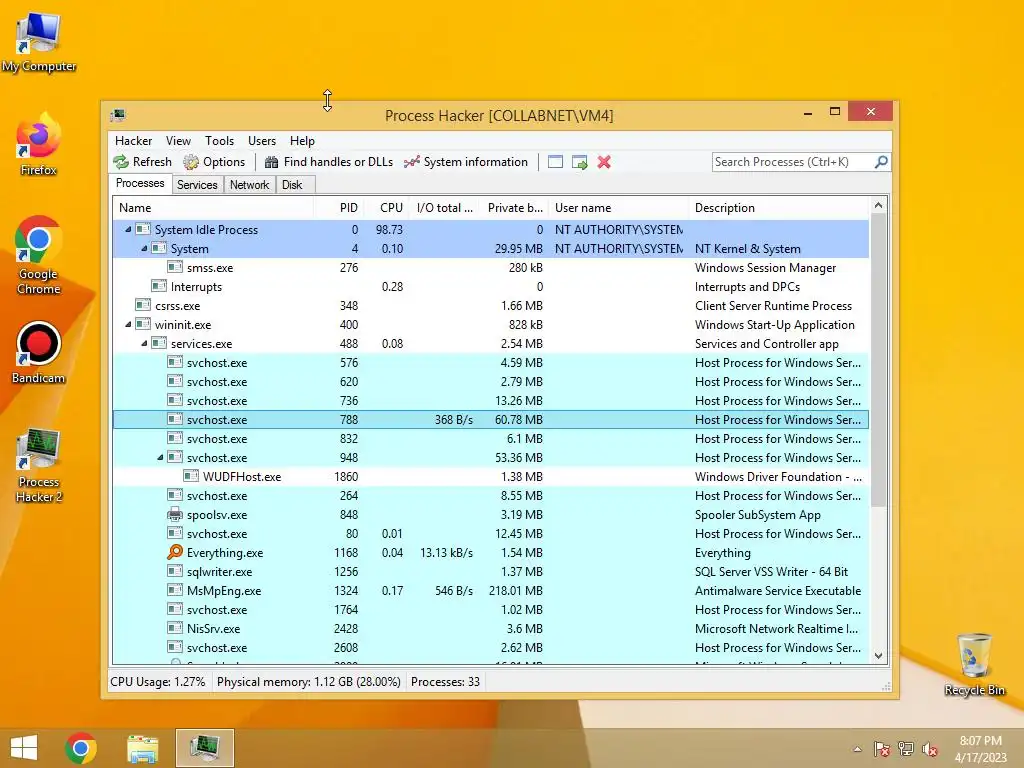
Task: Select the Interrupts row icon
Action: click(x=159, y=286)
